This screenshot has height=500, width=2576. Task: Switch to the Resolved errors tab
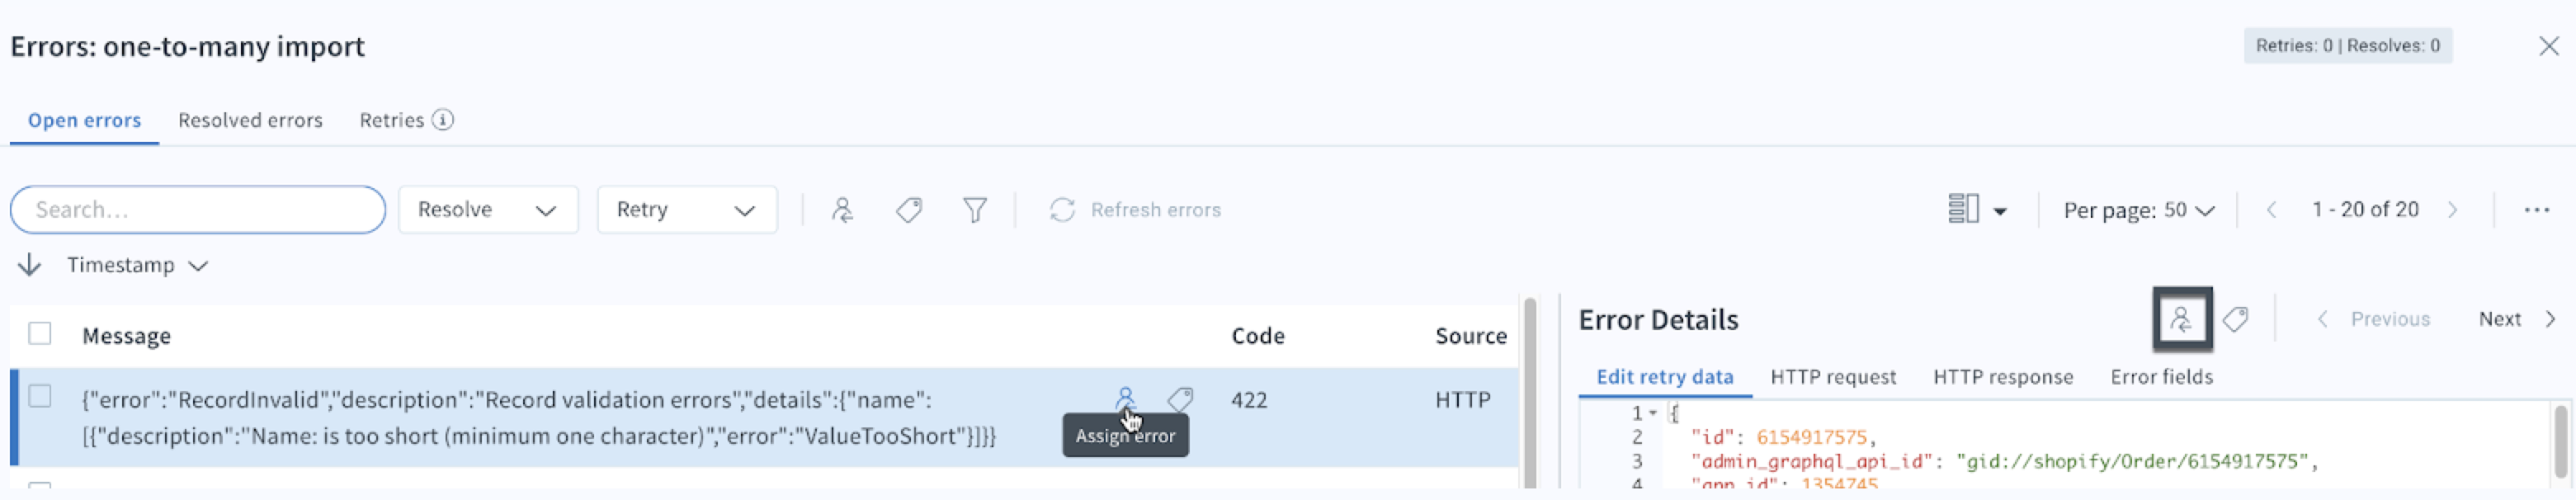coord(250,119)
